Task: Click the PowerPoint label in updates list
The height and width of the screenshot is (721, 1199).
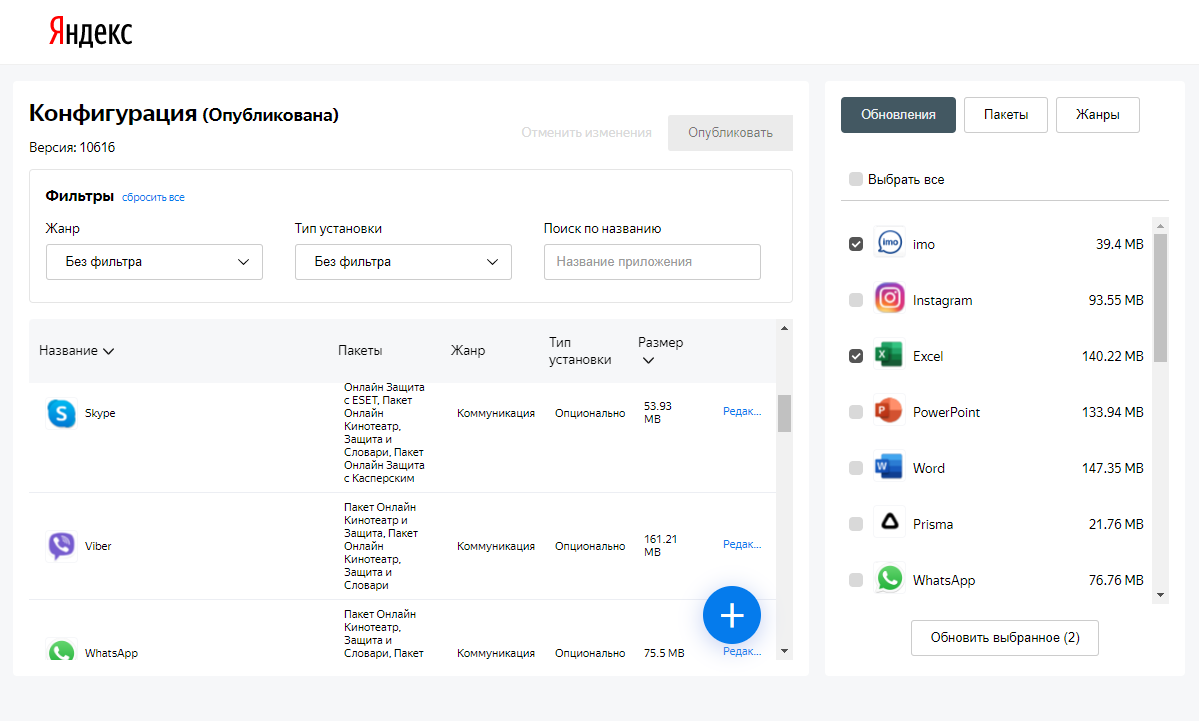Action: coord(947,412)
